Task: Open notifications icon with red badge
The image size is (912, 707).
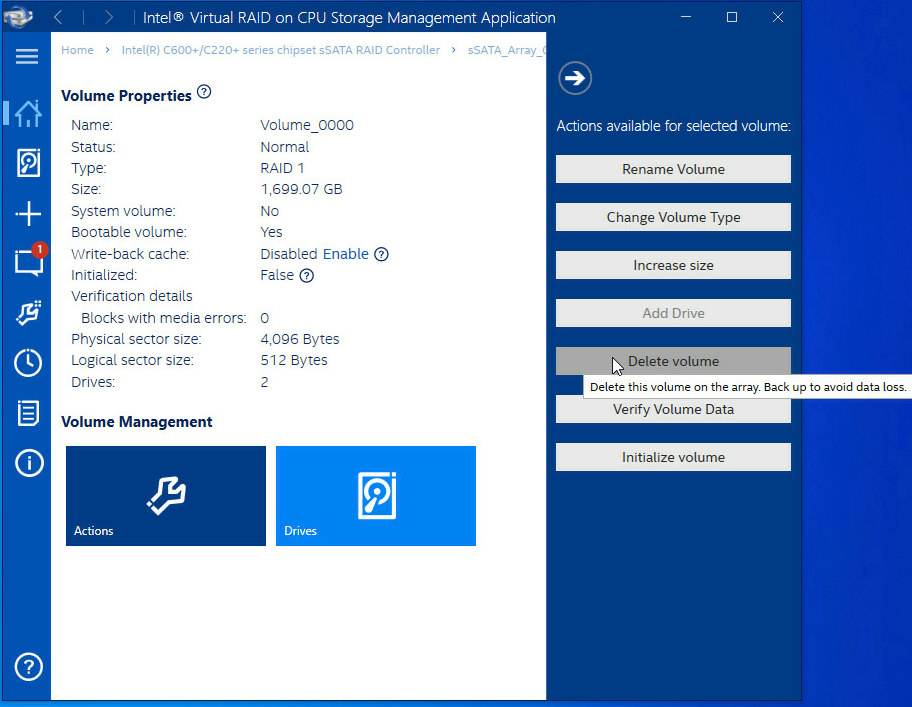Action: point(29,260)
